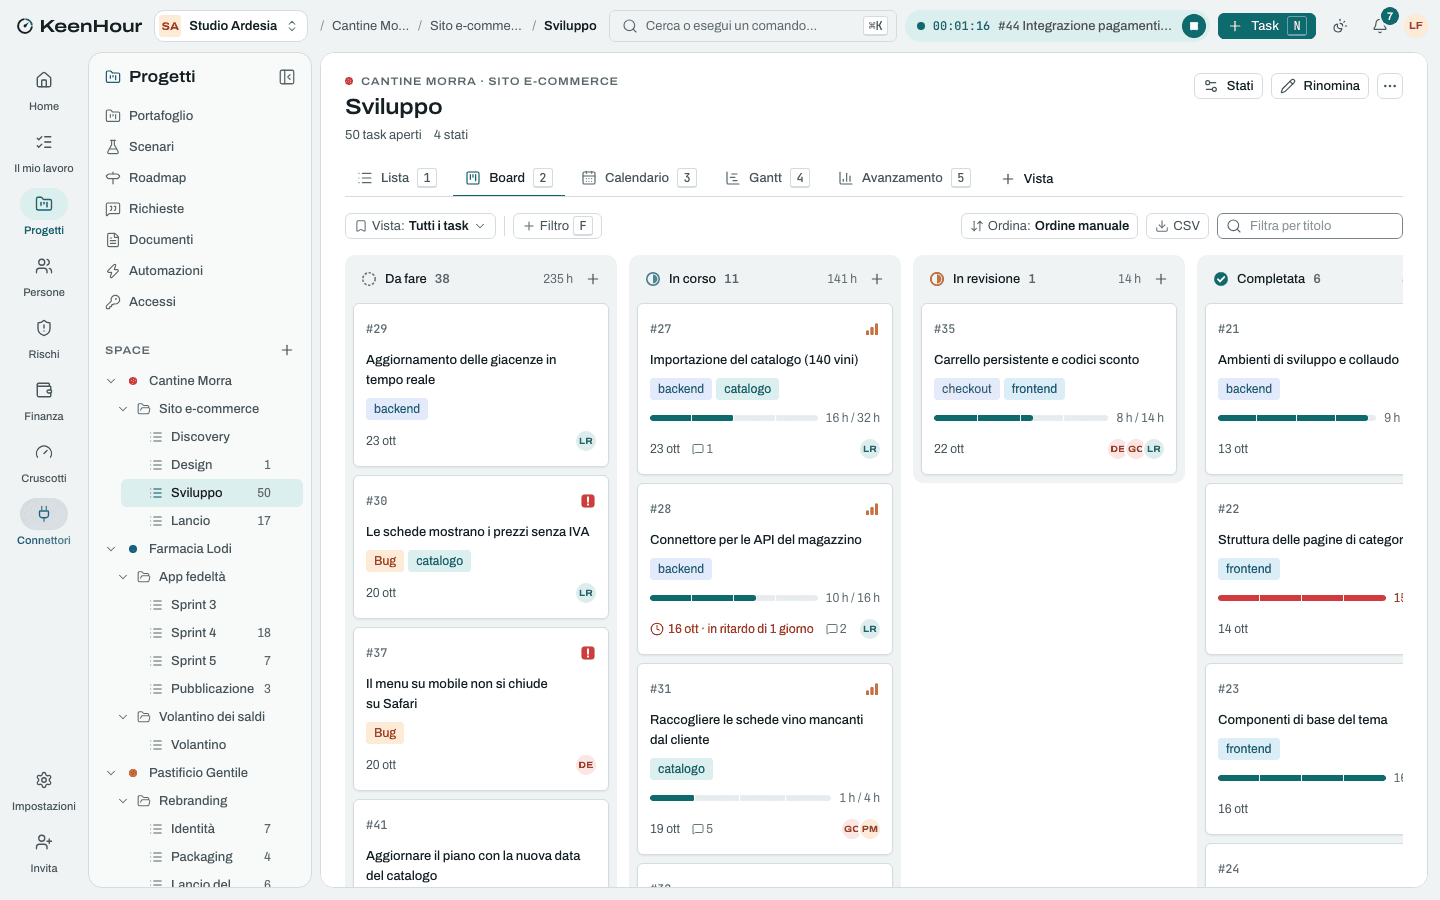Open the Vista: Tutti i task dropdown
The image size is (1440, 900).
420,226
